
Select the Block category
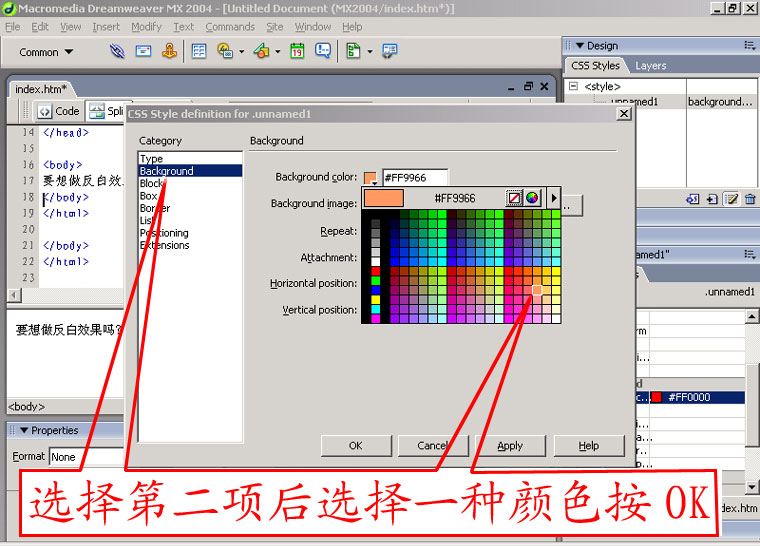point(190,183)
